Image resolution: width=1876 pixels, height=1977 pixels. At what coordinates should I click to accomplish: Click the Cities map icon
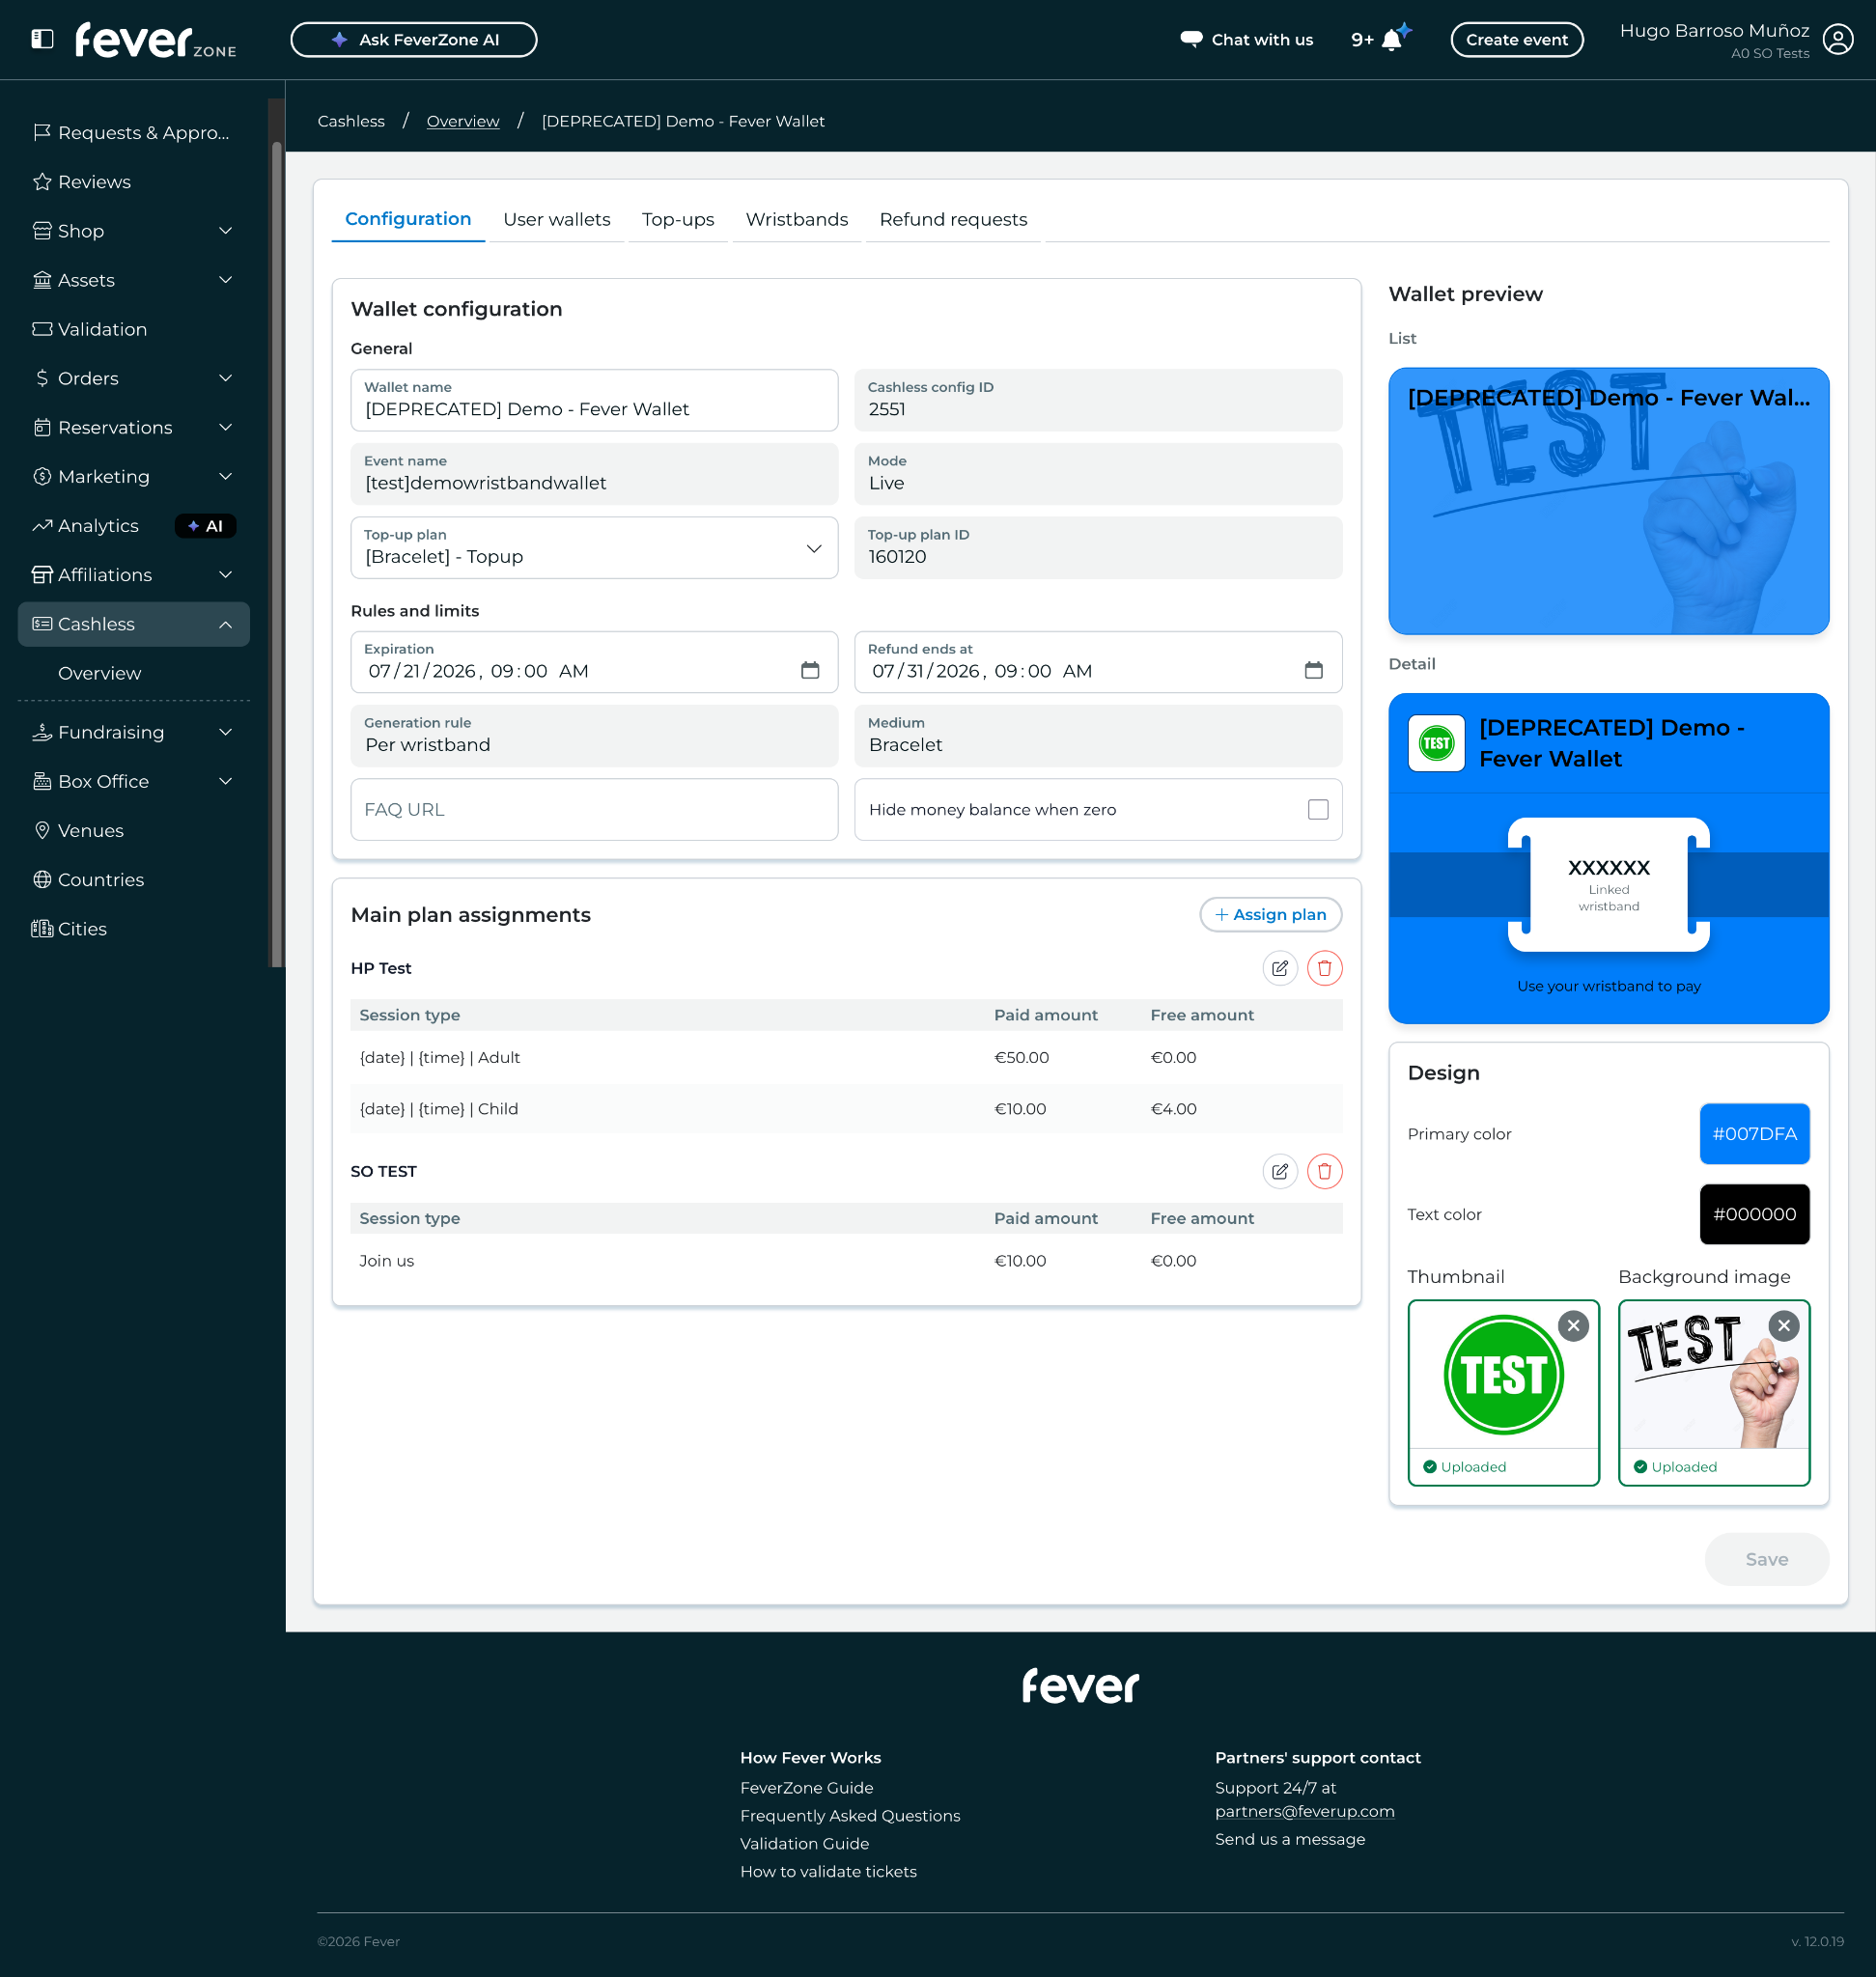[42, 928]
